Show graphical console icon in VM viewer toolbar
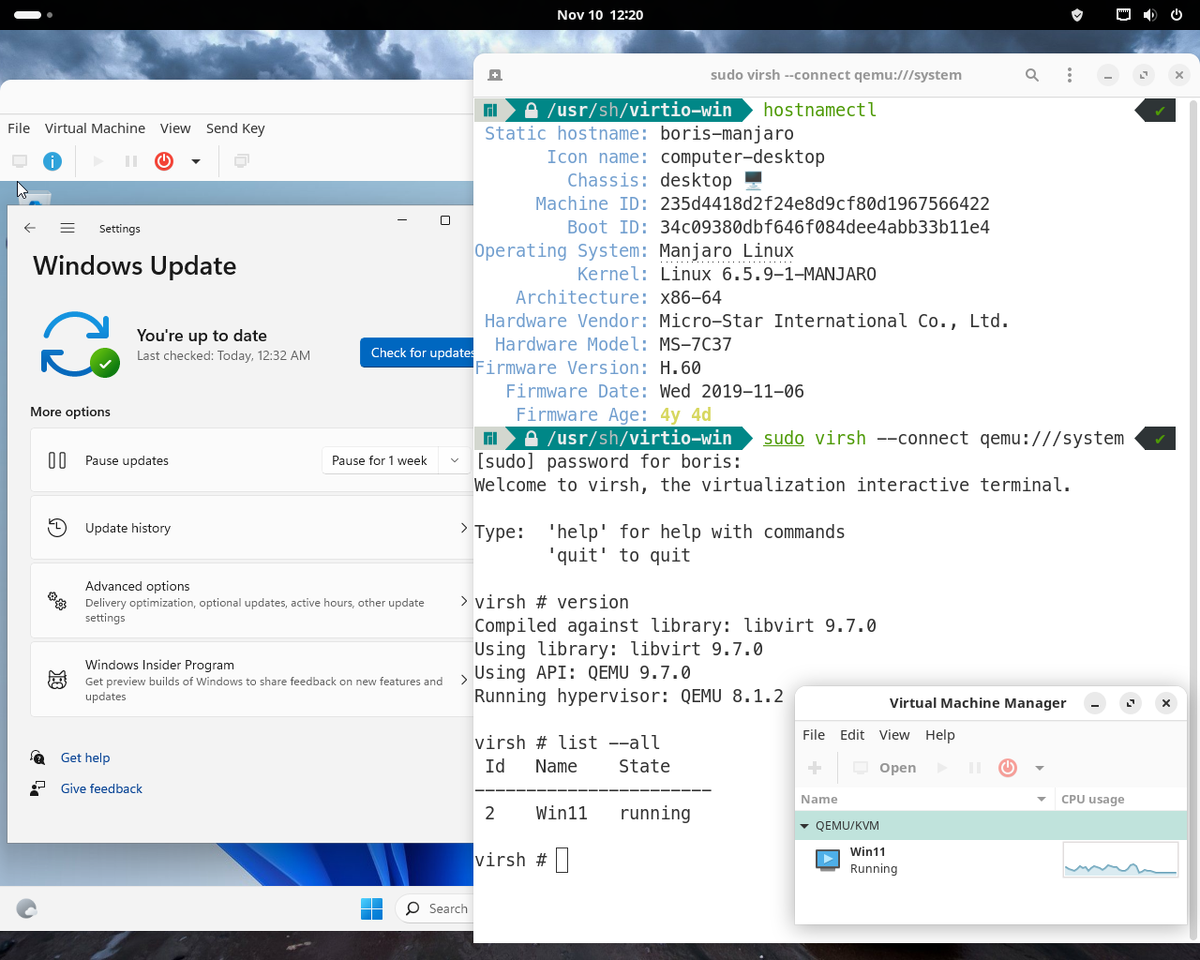 pos(19,161)
